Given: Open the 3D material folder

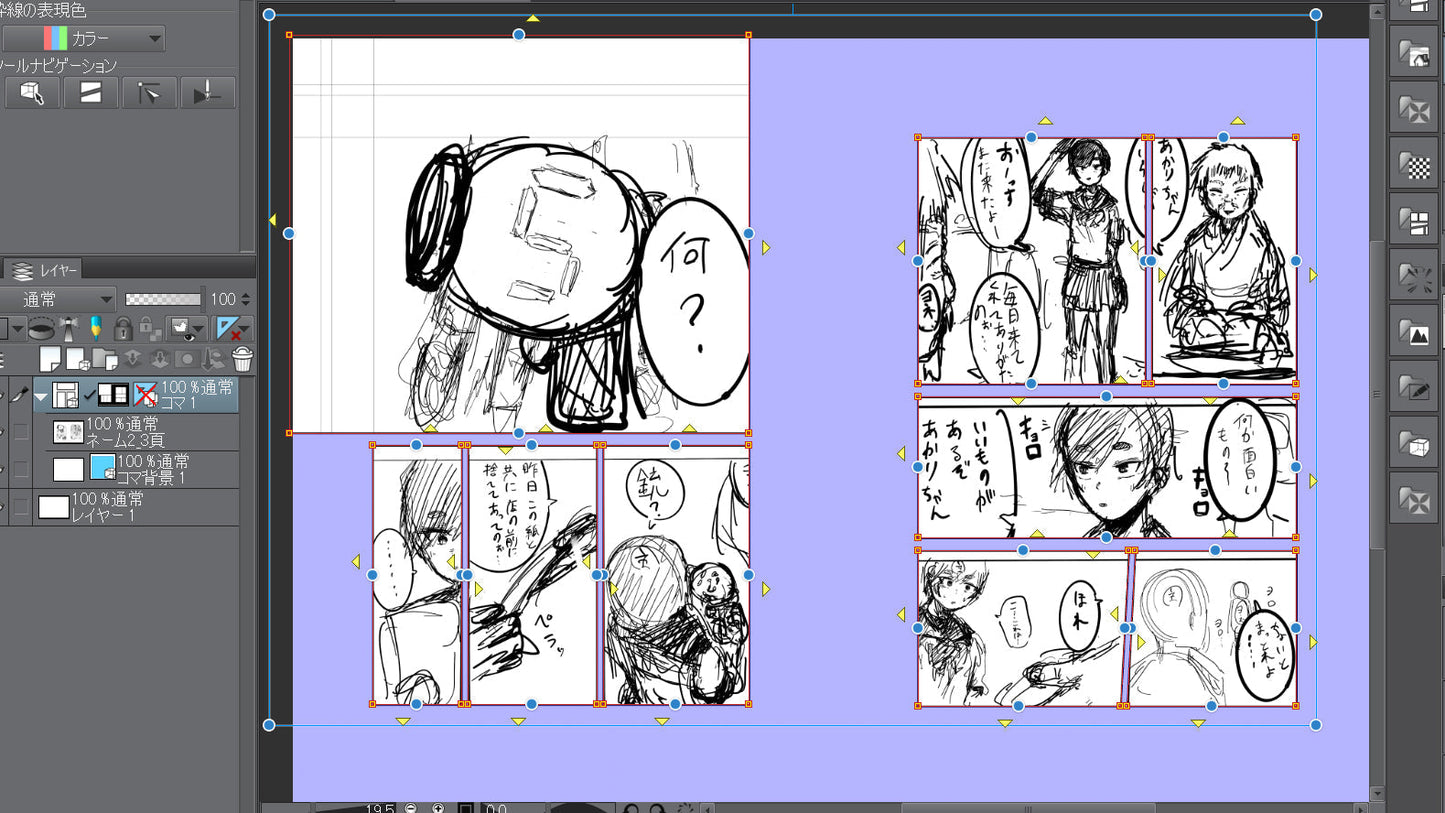Looking at the screenshot, I should click(1414, 446).
